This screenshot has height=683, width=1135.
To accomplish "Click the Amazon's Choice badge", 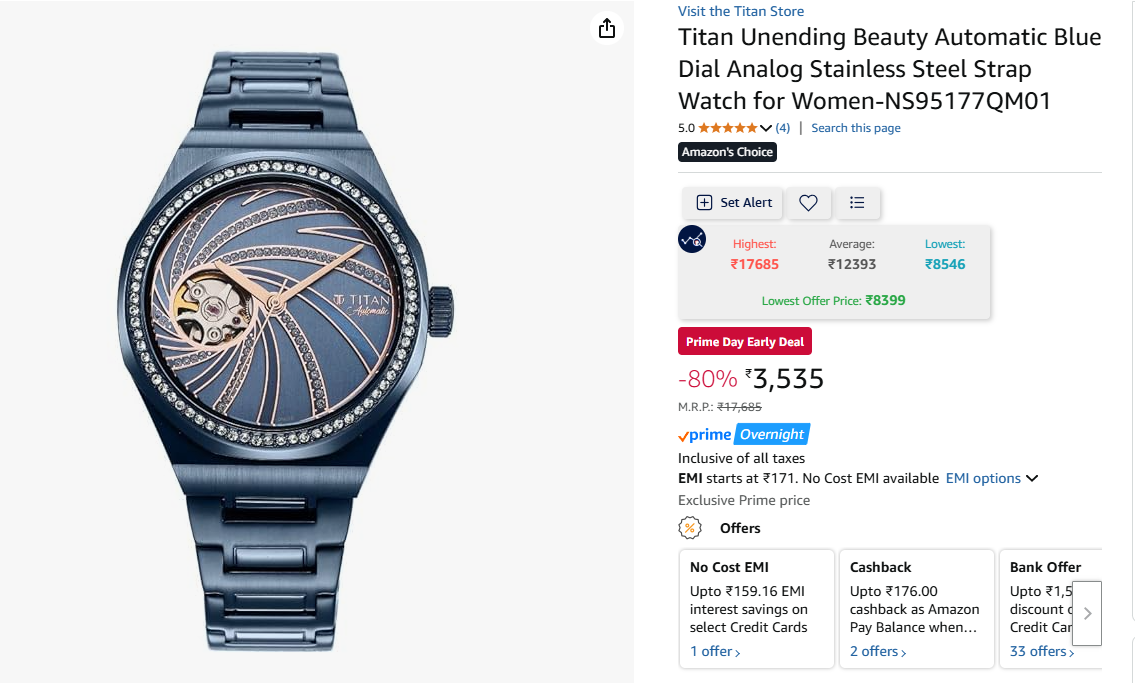I will pyautogui.click(x=727, y=152).
